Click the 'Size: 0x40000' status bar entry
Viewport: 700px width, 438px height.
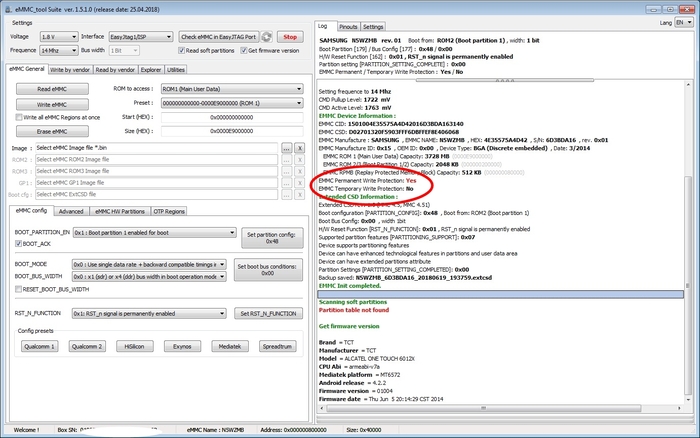pos(364,430)
